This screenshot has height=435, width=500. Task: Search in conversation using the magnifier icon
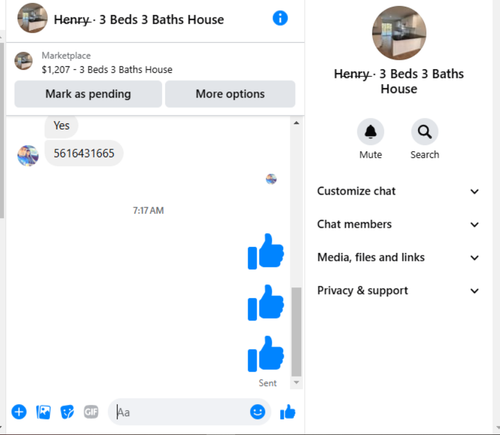pos(424,132)
